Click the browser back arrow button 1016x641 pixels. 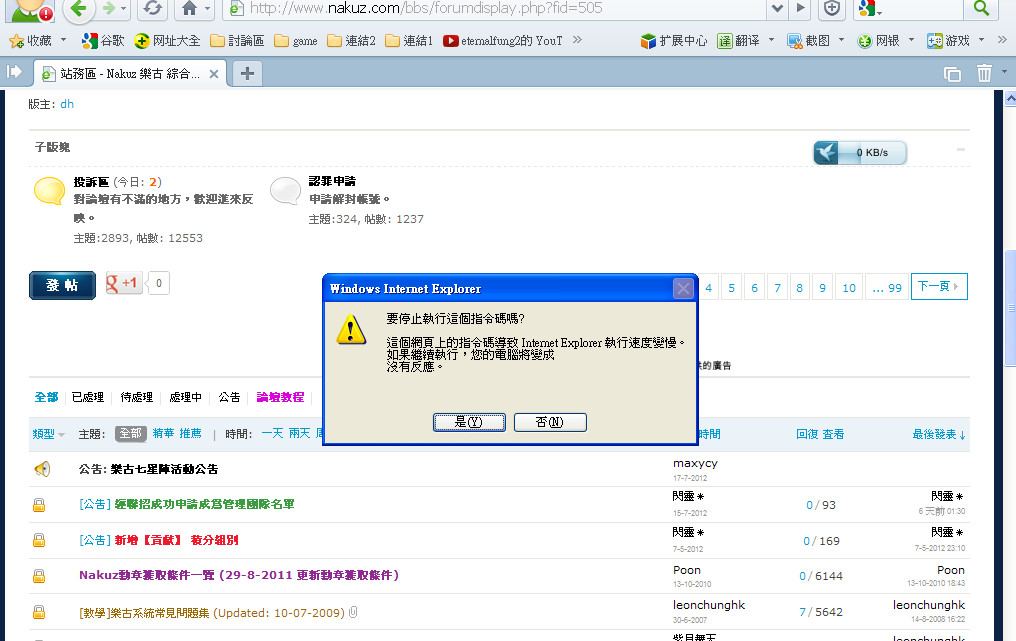(x=80, y=9)
